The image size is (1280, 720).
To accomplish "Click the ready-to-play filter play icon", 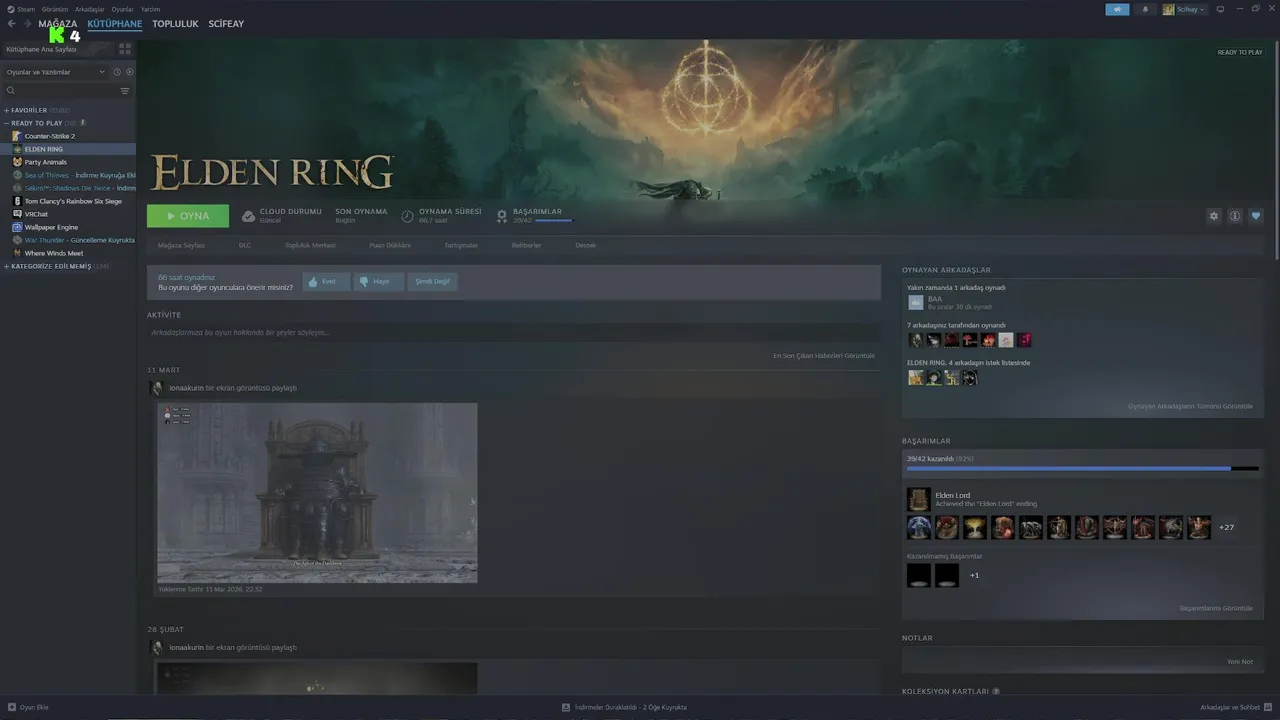I will click(x=130, y=72).
